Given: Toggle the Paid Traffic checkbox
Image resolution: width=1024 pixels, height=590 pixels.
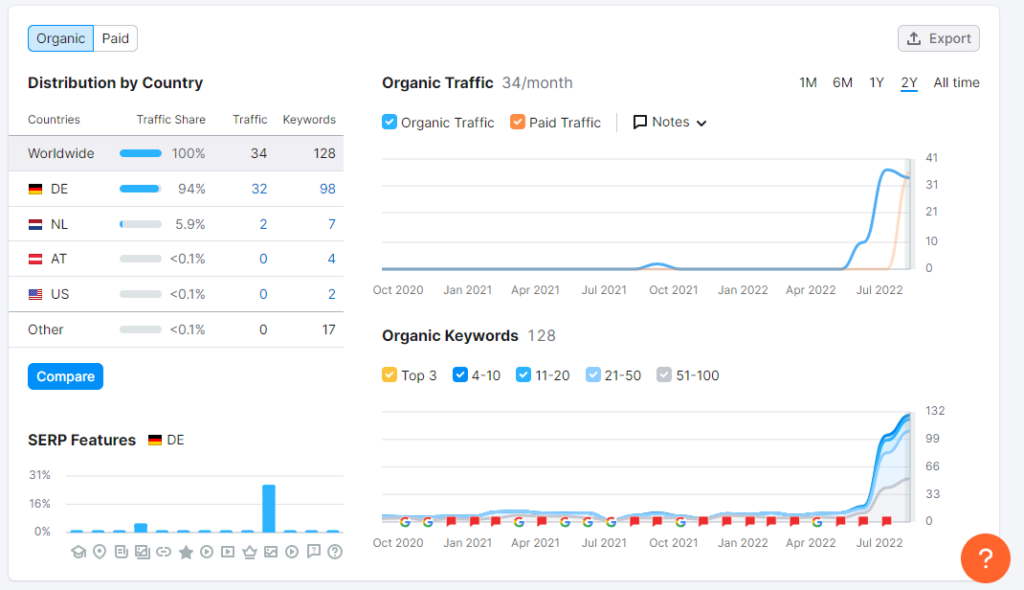Looking at the screenshot, I should 517,122.
